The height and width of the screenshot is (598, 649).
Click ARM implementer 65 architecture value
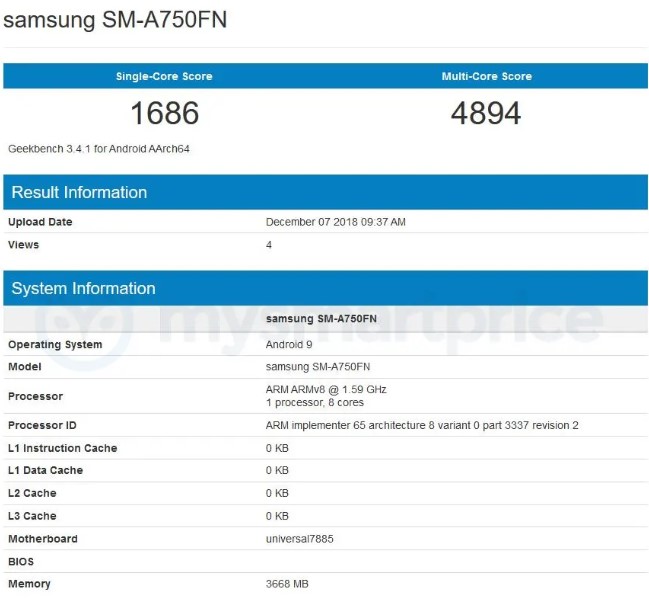[x=422, y=425]
